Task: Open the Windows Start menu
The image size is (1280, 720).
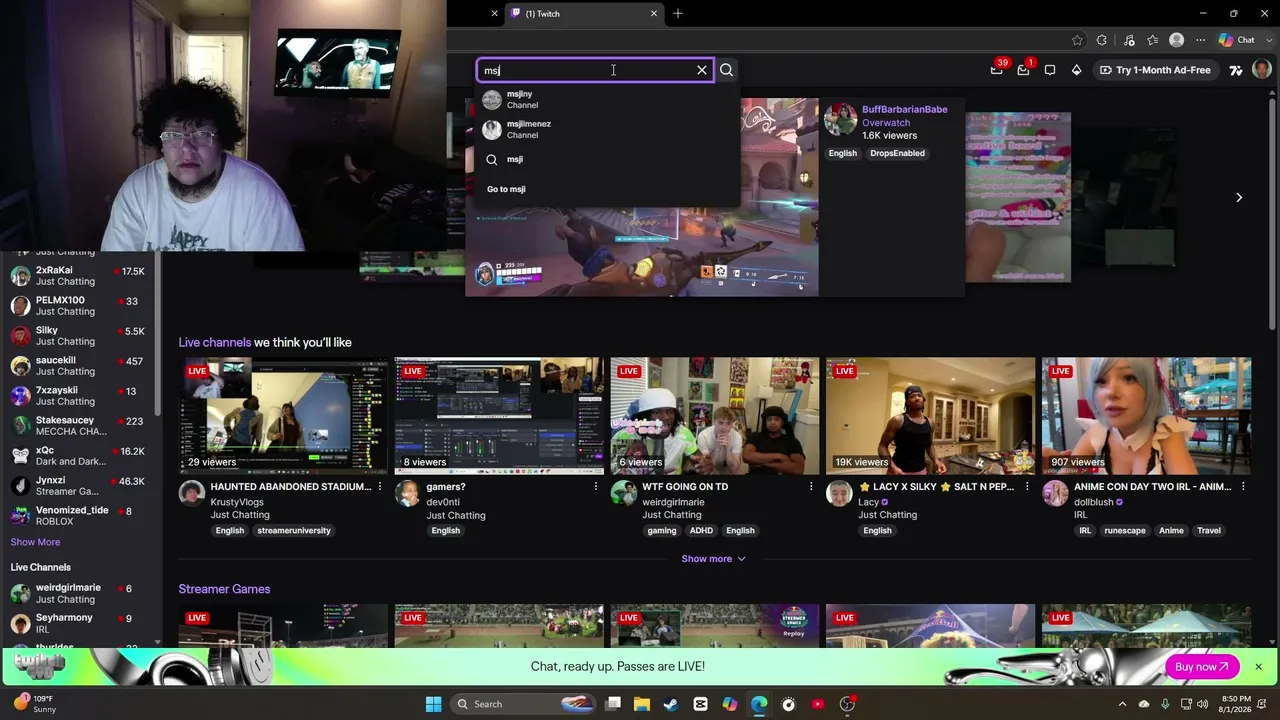Action: (x=433, y=704)
